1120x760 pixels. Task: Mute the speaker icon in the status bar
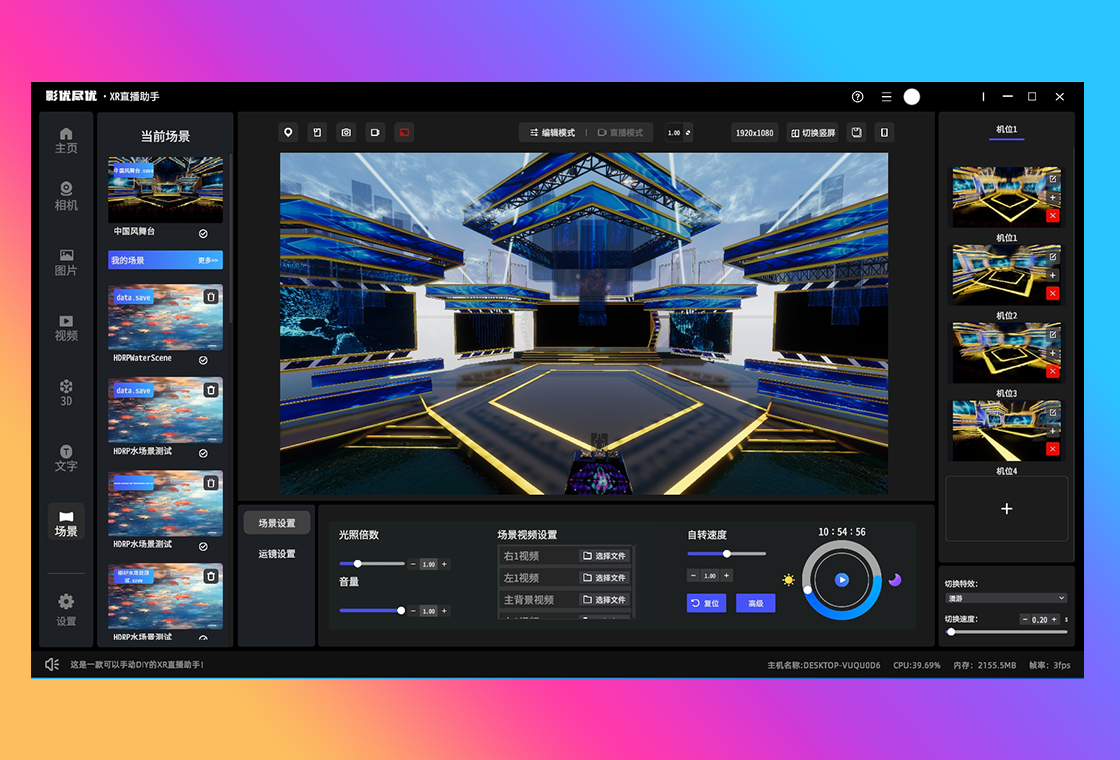(52, 664)
